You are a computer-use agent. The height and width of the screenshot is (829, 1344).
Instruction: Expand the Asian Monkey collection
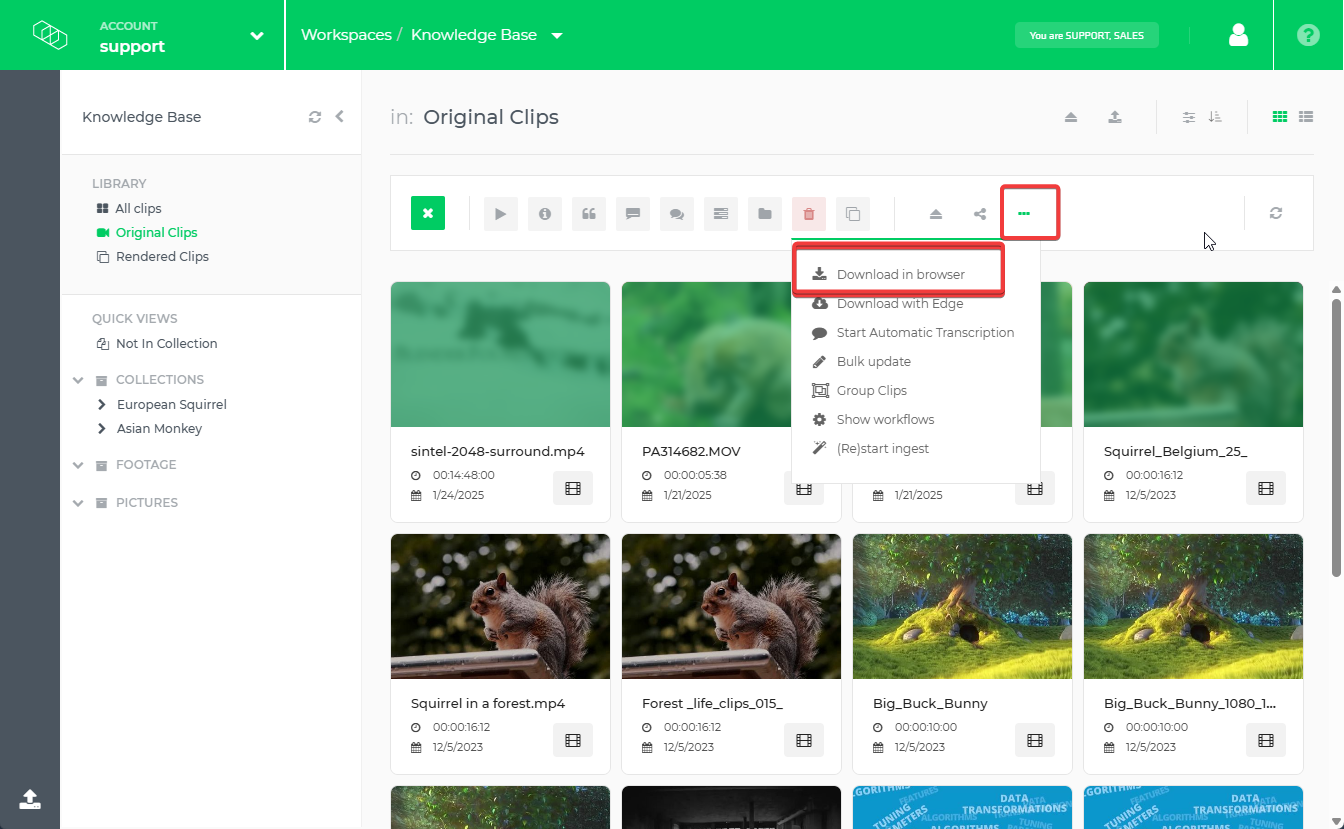pos(102,429)
